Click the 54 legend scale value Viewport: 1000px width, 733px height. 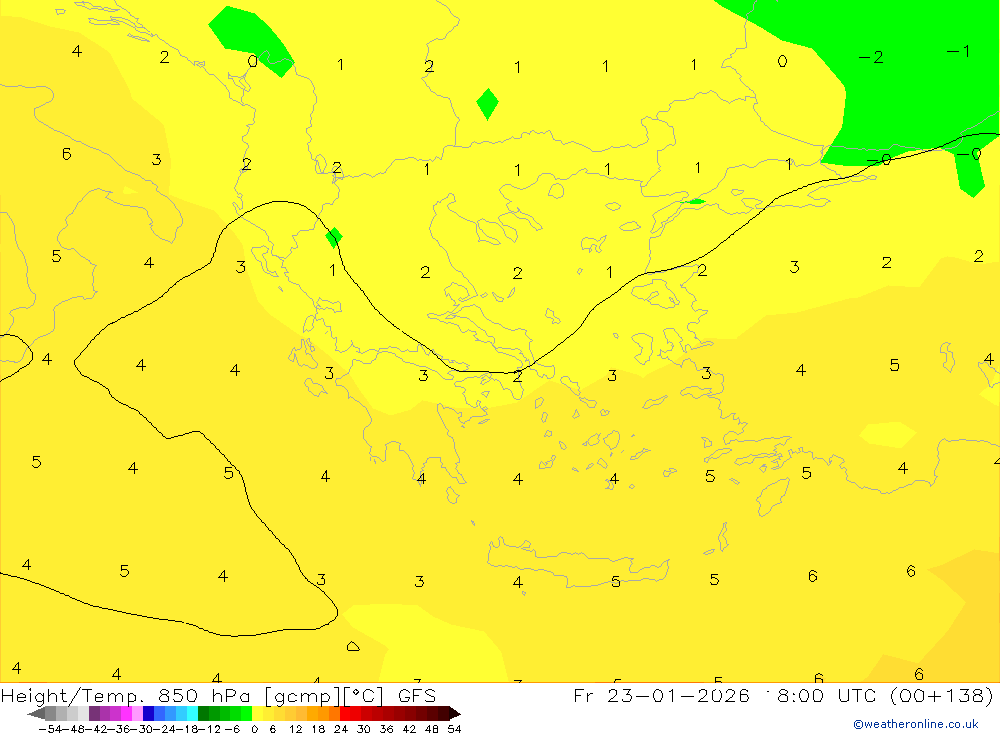point(454,729)
